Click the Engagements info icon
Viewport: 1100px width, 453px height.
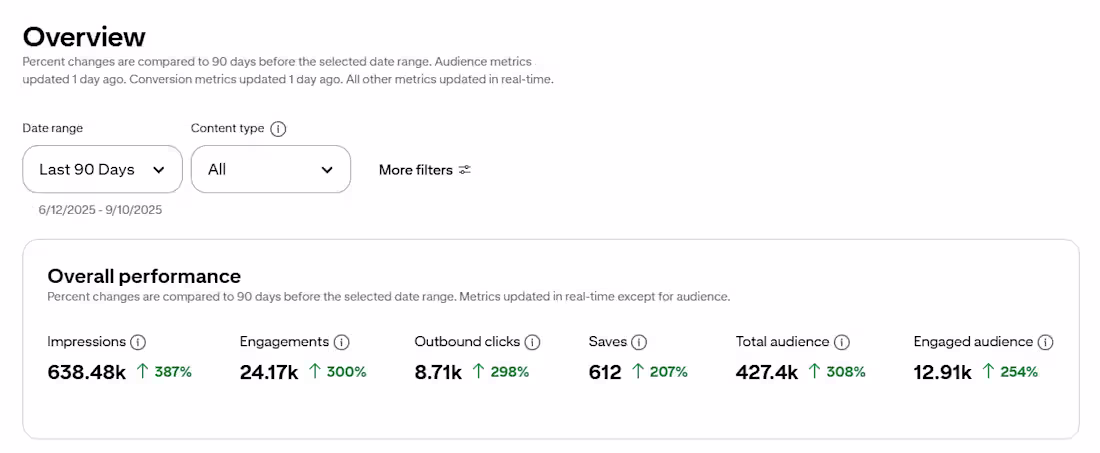pyautogui.click(x=342, y=342)
